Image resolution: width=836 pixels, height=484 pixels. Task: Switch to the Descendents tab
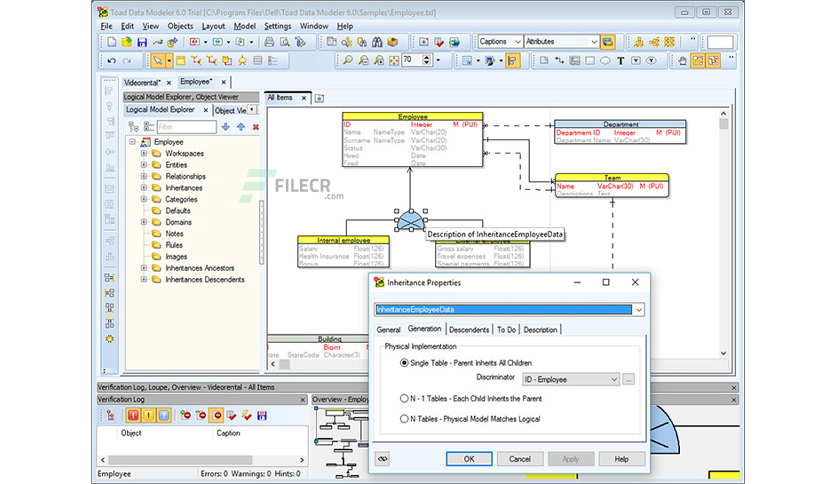(469, 330)
